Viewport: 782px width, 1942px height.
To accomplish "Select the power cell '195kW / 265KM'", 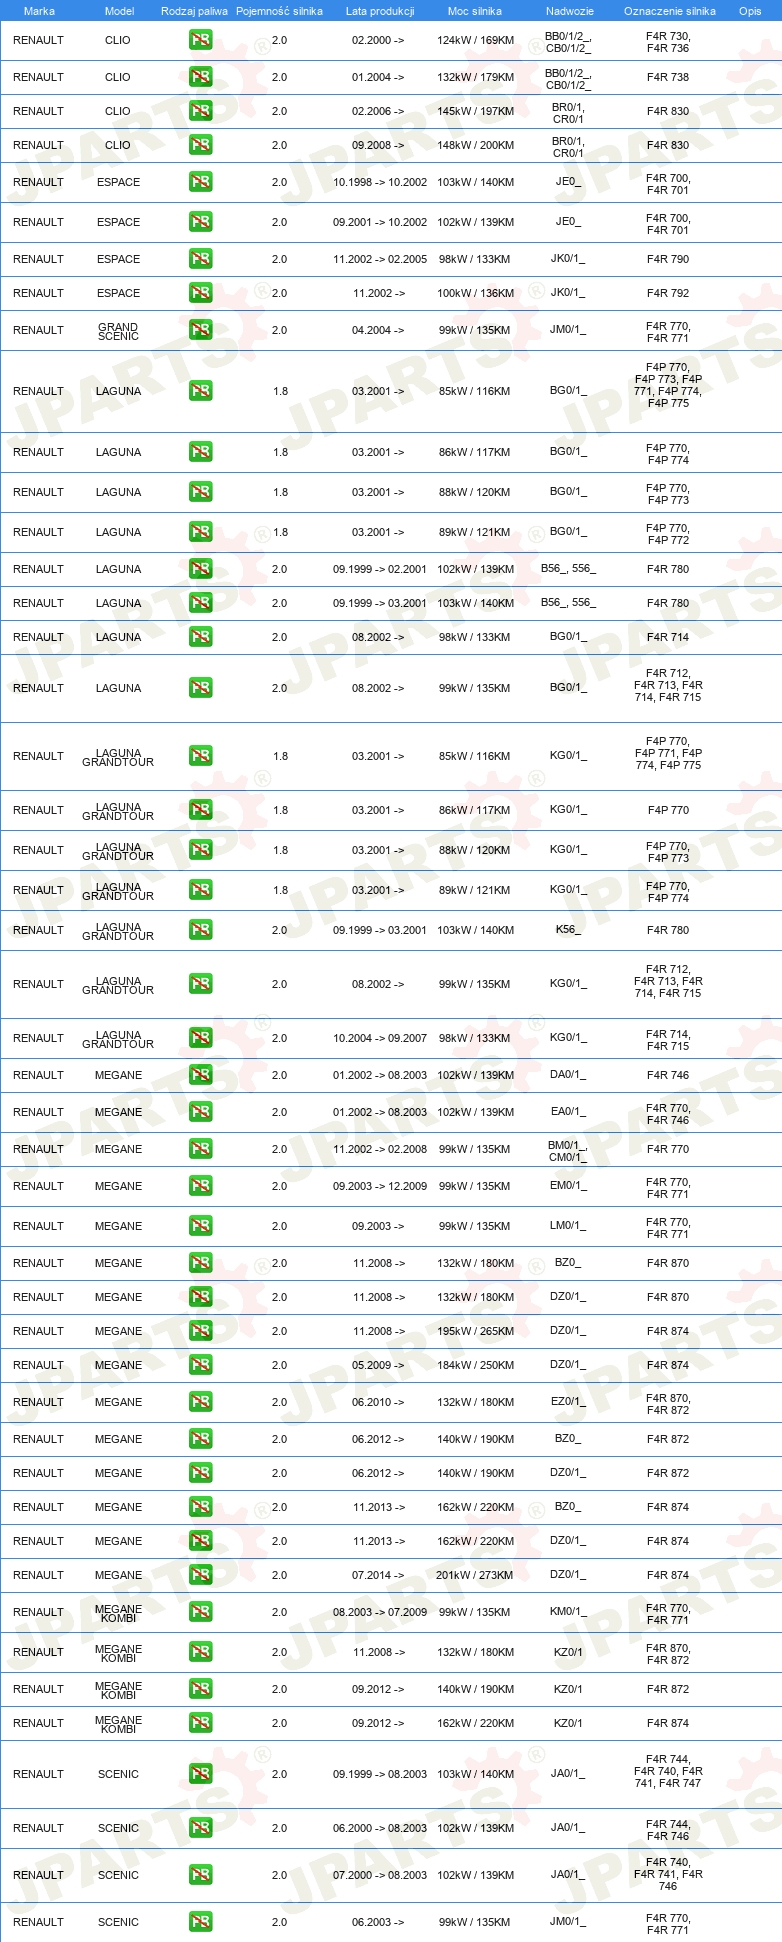I will [x=475, y=1331].
